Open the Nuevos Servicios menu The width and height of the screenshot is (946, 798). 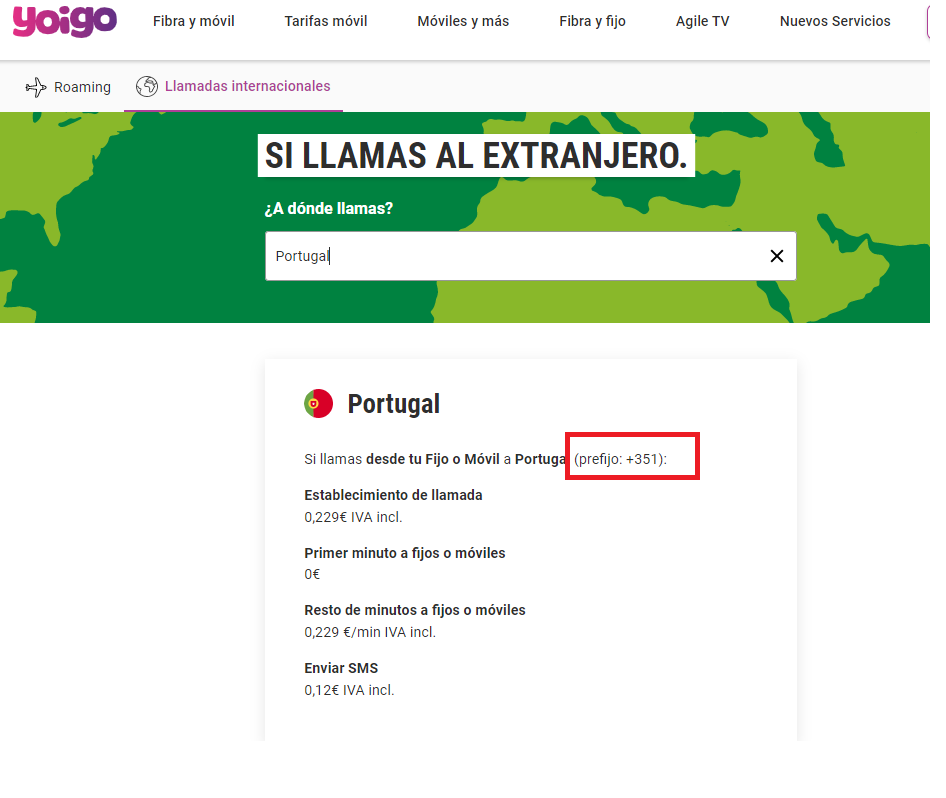[x=835, y=21]
